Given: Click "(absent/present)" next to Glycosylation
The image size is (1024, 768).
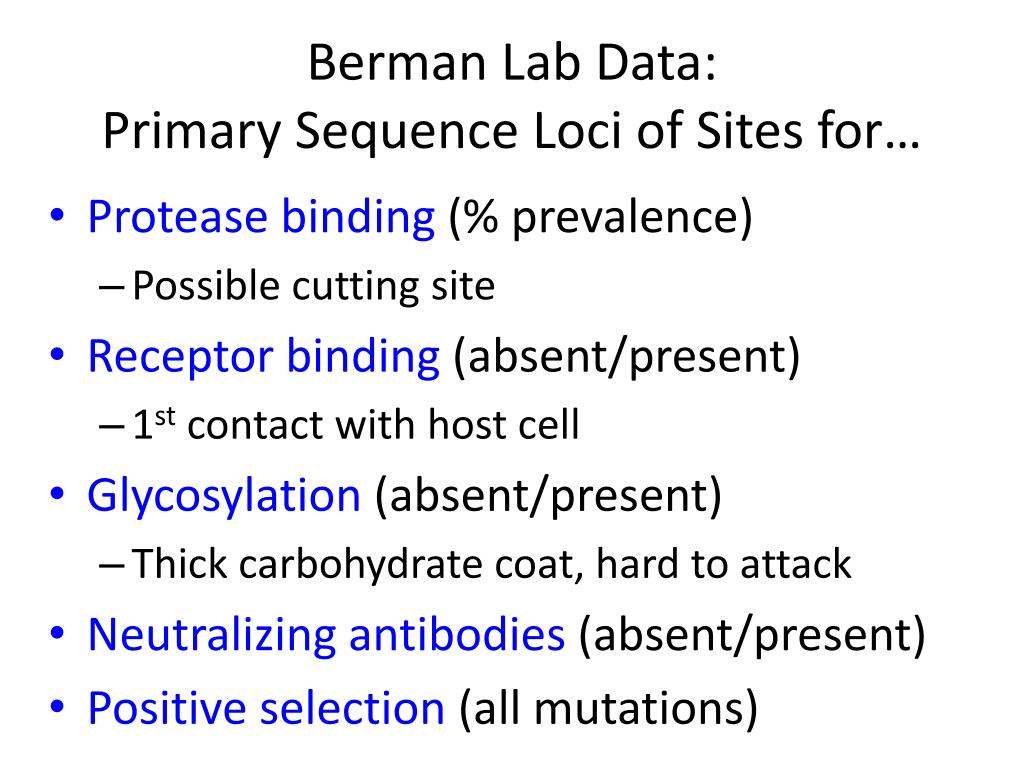Looking at the screenshot, I should pos(548,496).
